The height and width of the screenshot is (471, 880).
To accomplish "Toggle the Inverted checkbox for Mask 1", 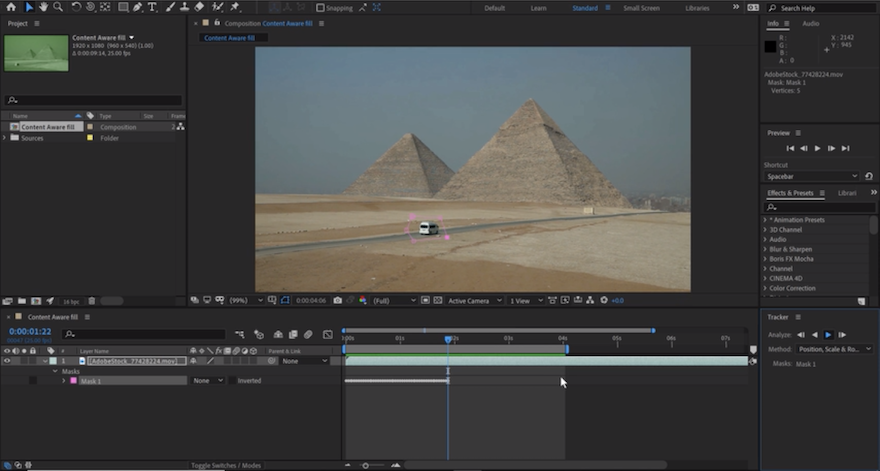I will tap(233, 381).
